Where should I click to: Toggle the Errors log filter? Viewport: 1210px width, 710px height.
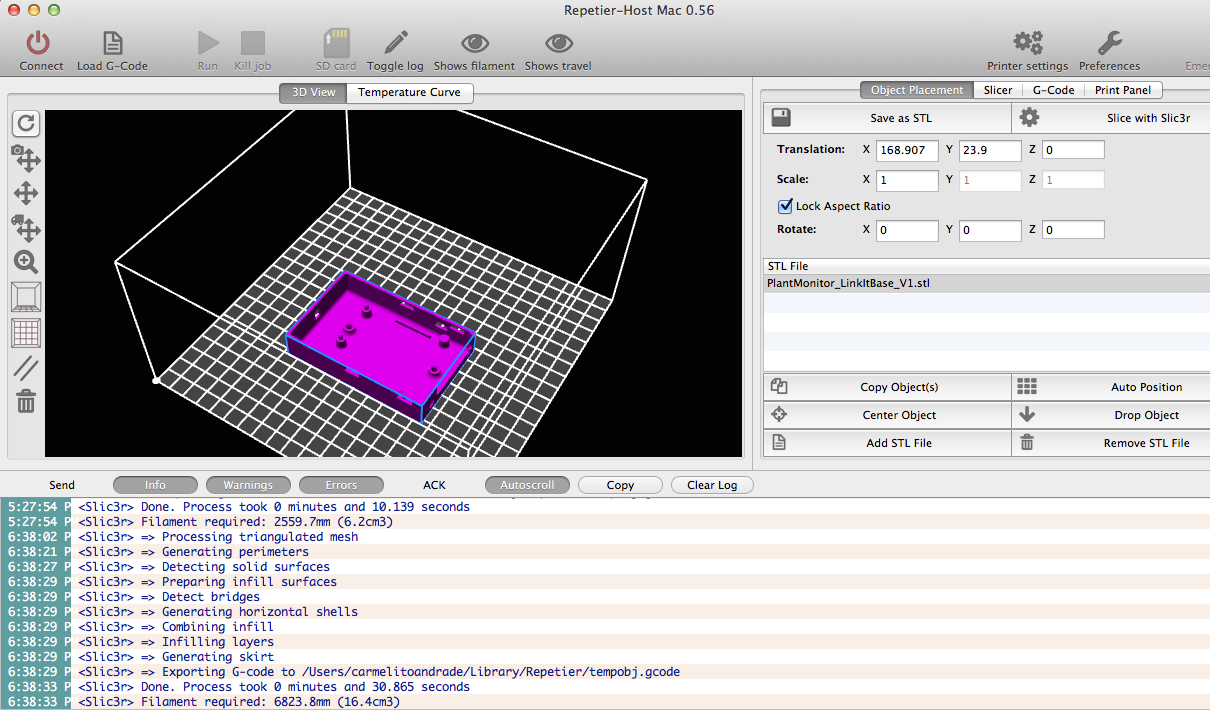pos(341,485)
